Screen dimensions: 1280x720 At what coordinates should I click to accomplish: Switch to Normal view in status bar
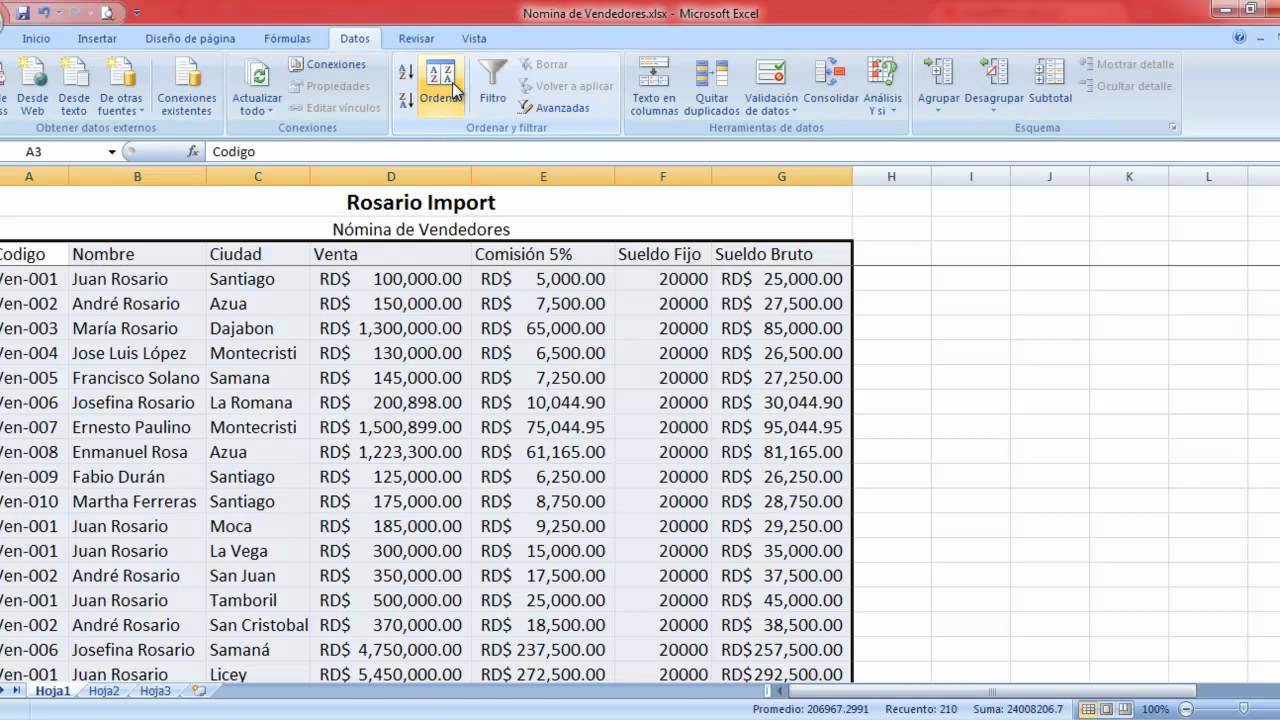pos(1086,709)
